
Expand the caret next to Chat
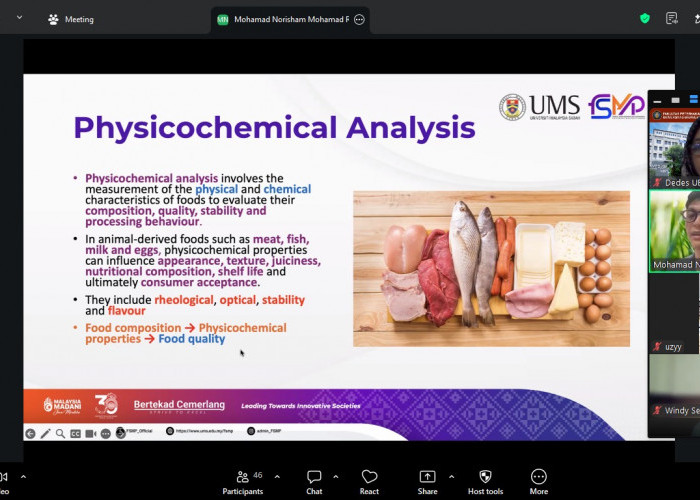pyautogui.click(x=336, y=477)
